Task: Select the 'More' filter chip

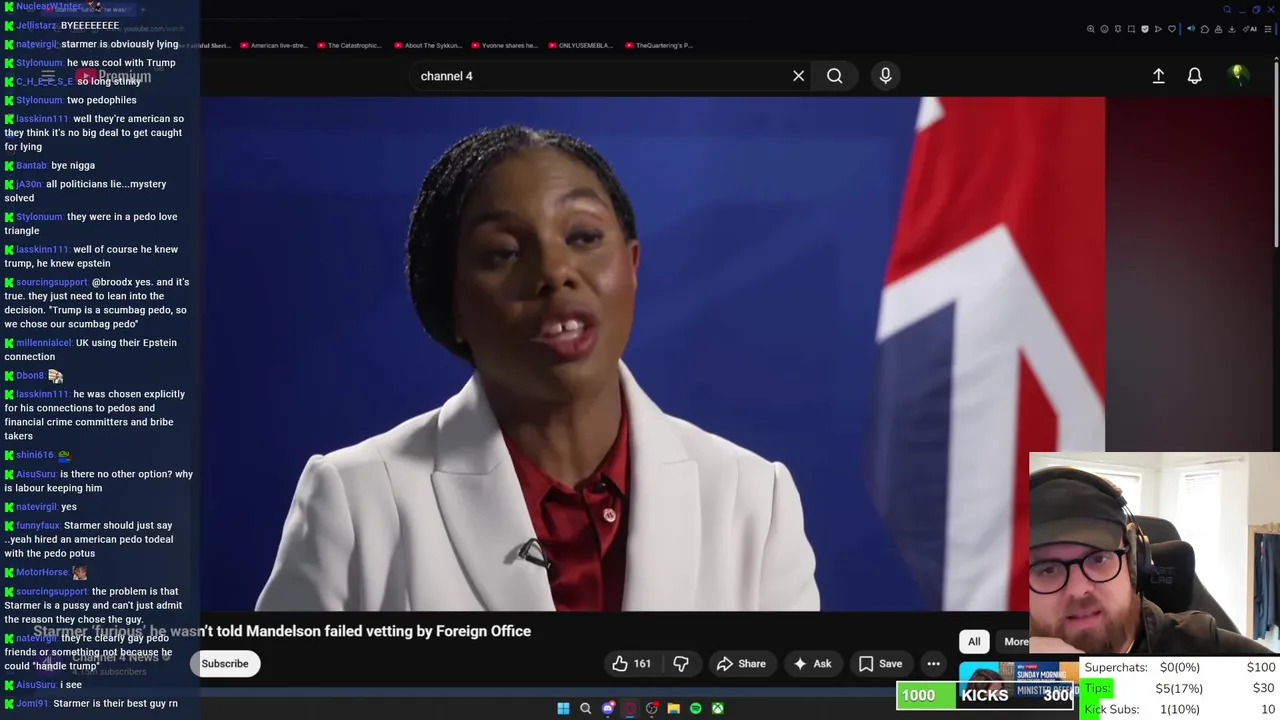Action: point(1014,642)
